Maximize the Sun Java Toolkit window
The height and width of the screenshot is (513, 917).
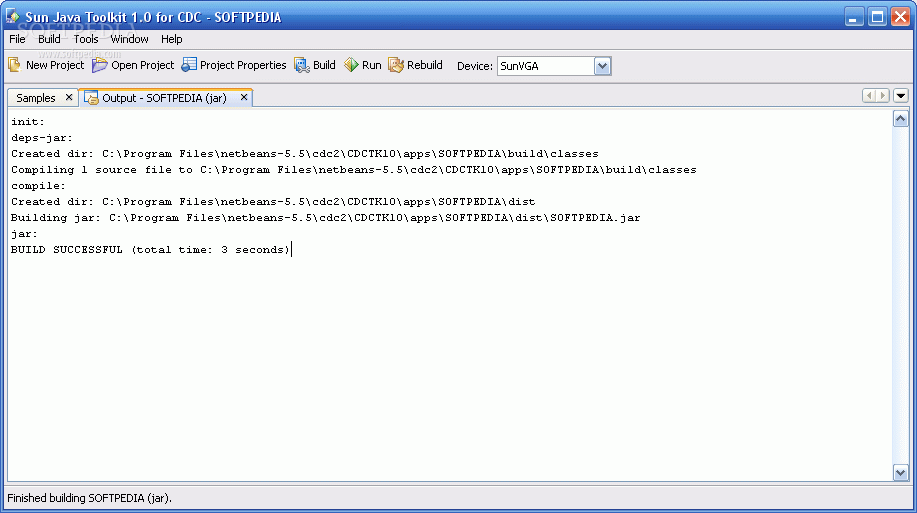point(877,17)
